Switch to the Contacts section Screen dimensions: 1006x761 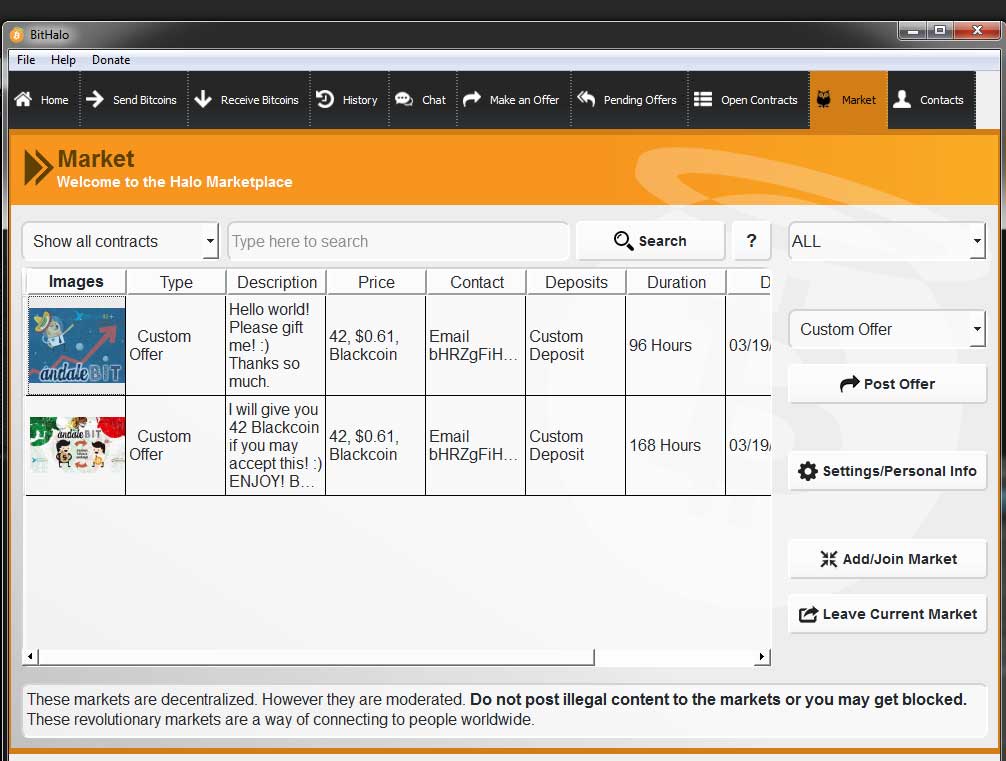point(928,100)
